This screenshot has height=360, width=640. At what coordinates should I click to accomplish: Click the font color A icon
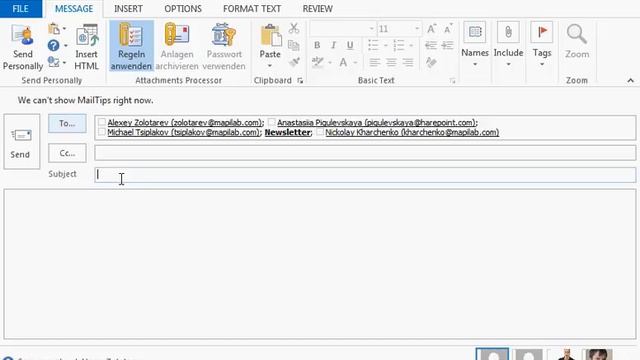pyautogui.click(x=343, y=62)
